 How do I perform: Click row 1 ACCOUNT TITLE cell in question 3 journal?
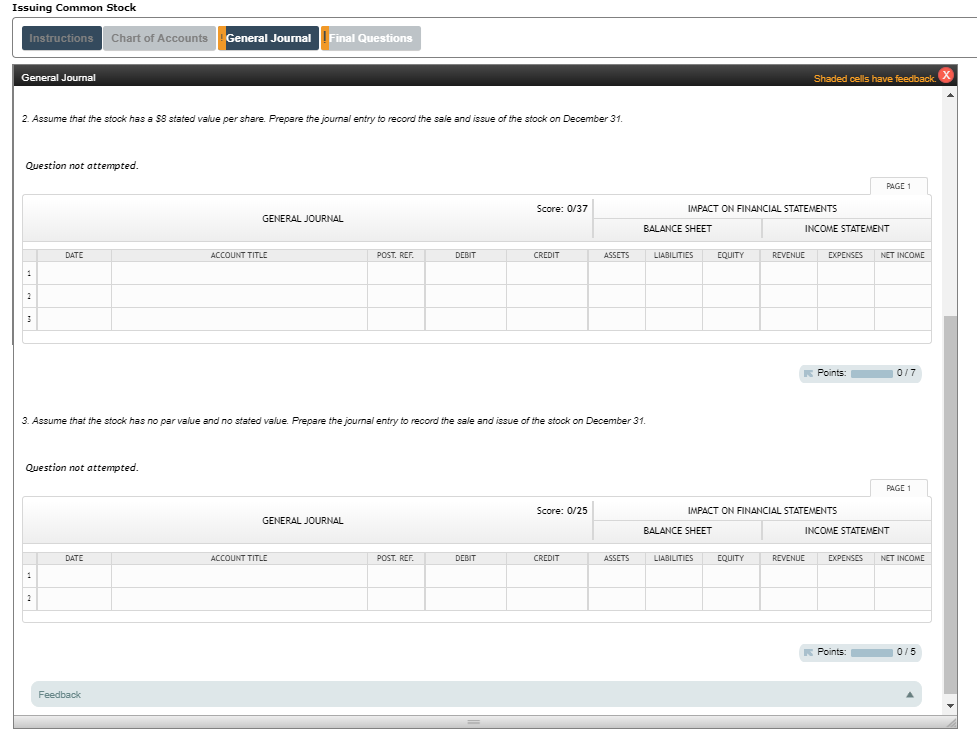(240, 575)
